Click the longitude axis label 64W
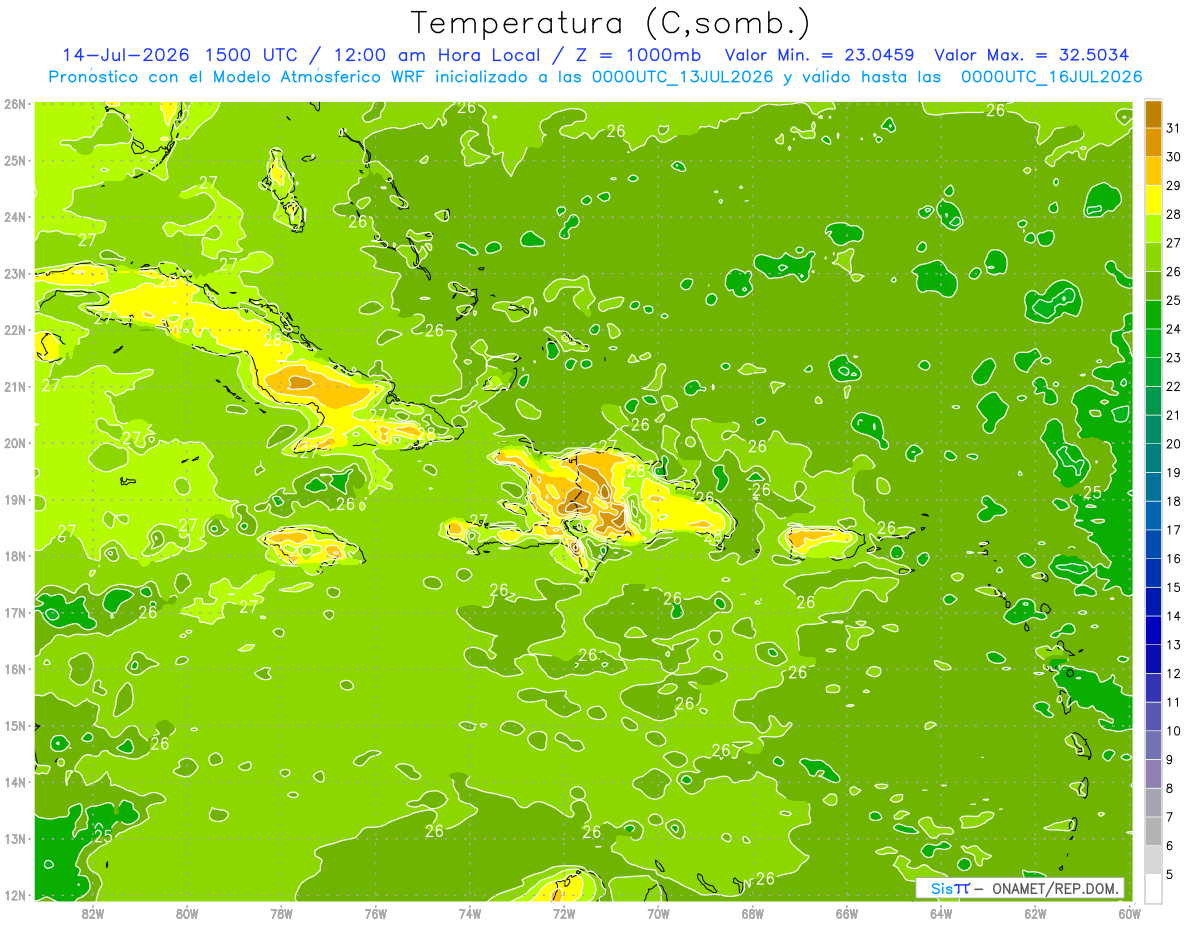1200x927 pixels. 941,913
